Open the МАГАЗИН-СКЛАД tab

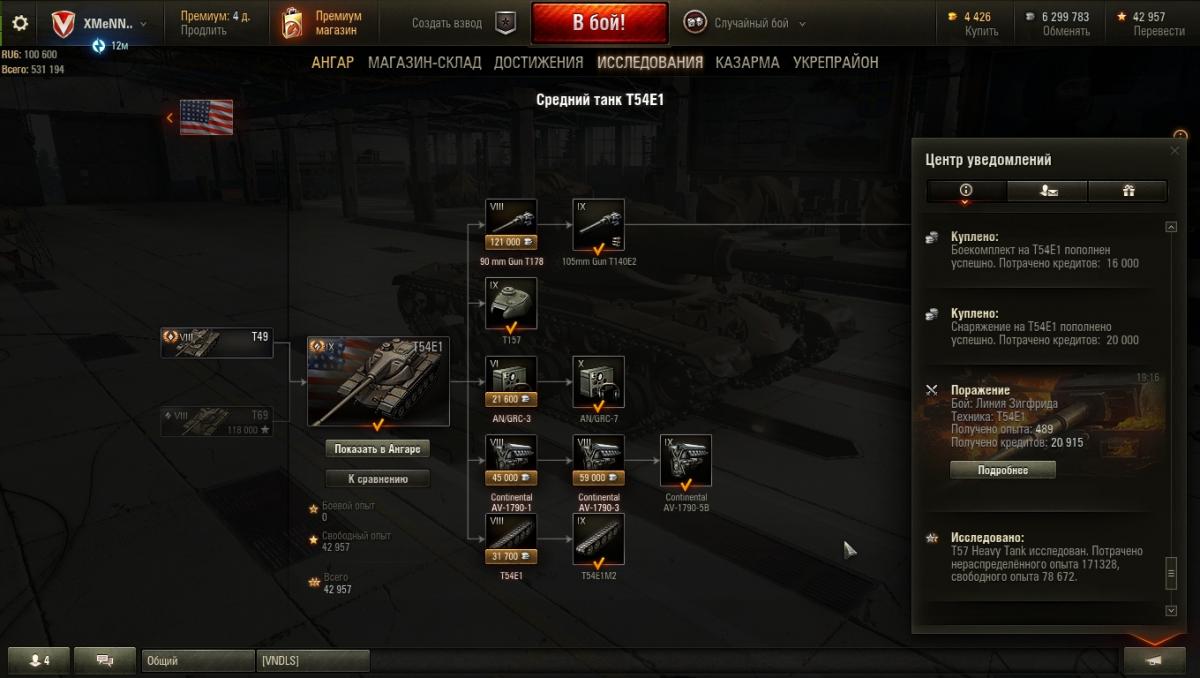(x=424, y=62)
